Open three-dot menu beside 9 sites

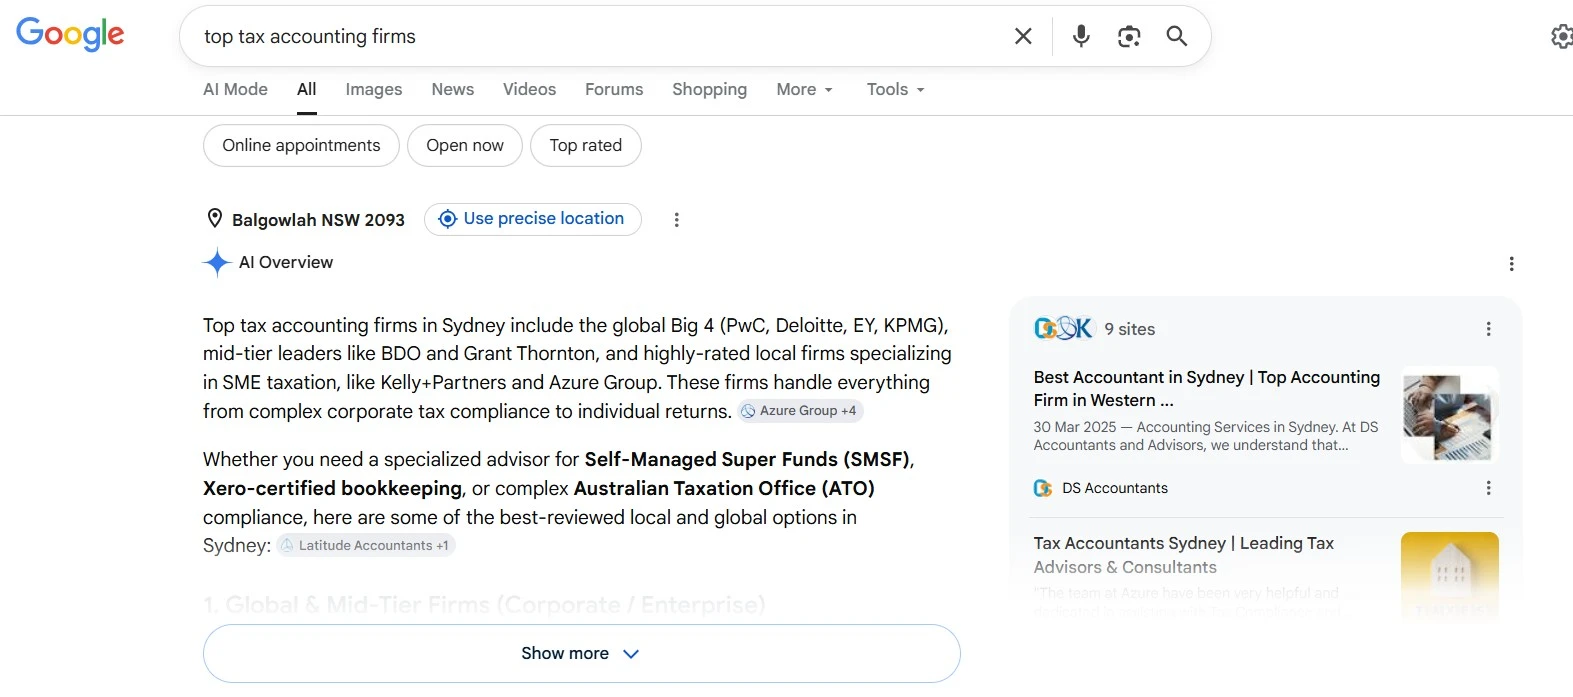(x=1488, y=329)
